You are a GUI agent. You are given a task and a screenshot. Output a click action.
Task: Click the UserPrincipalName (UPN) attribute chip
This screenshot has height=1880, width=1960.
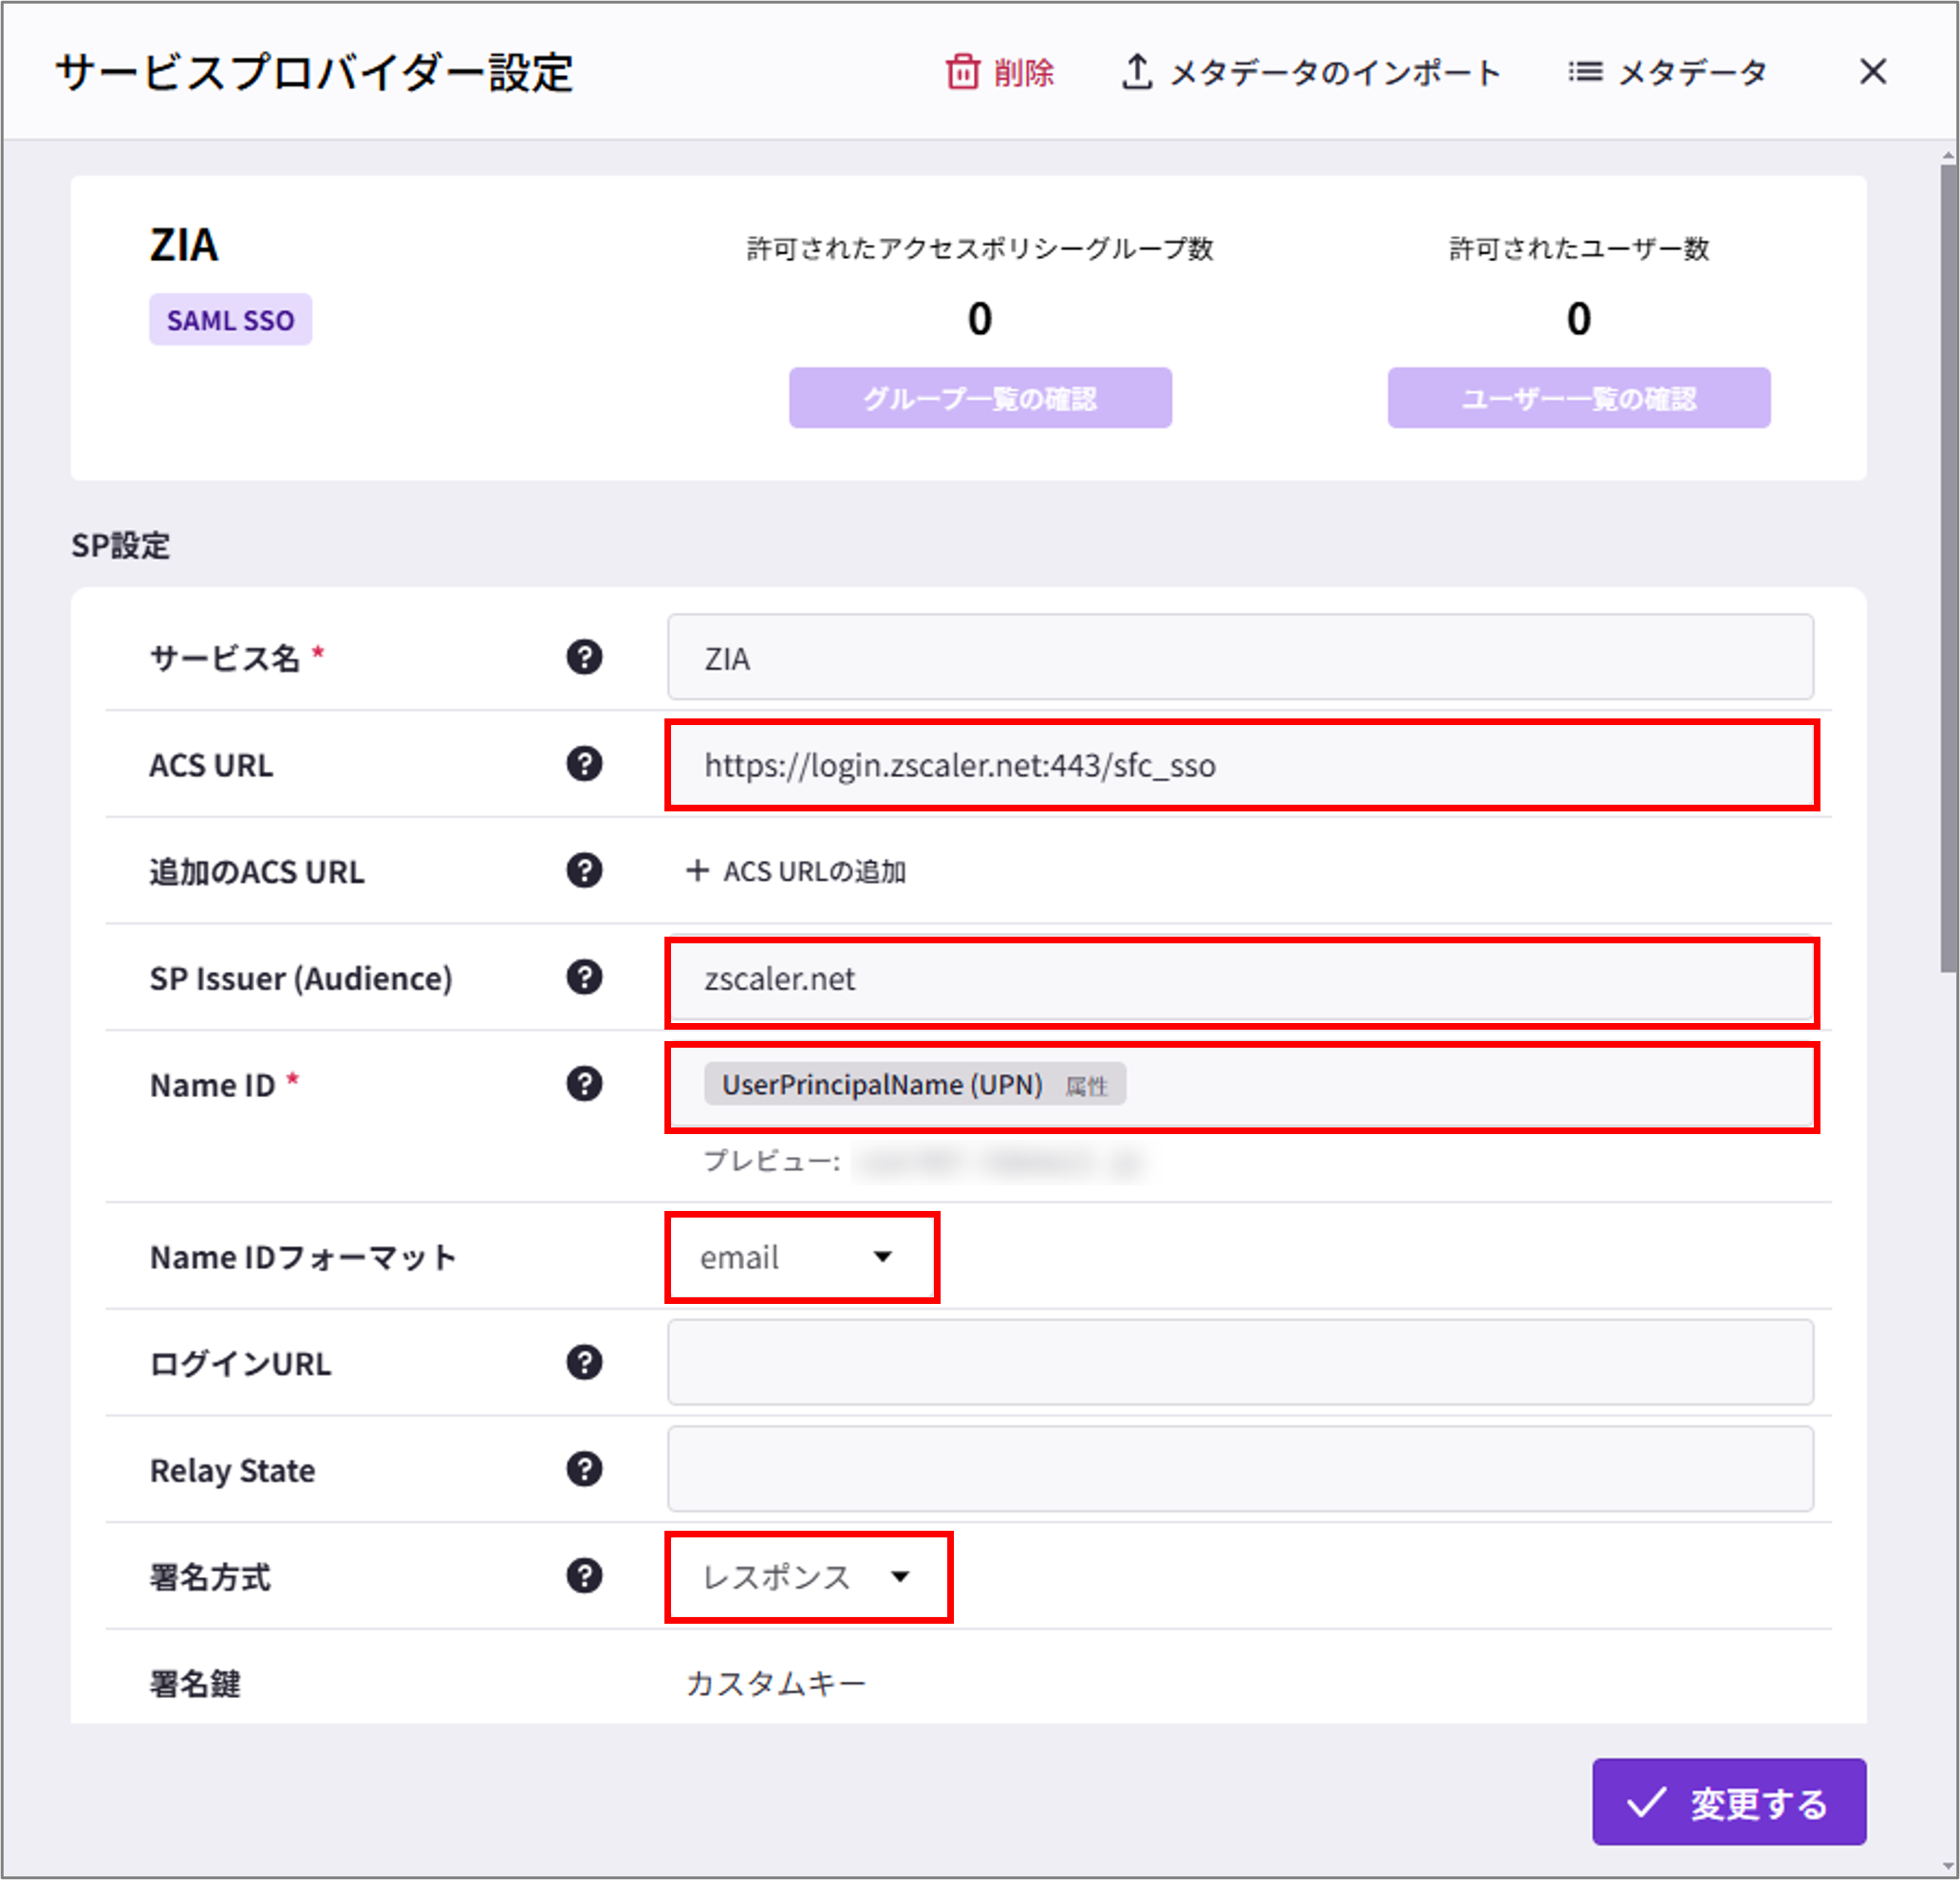[914, 1084]
